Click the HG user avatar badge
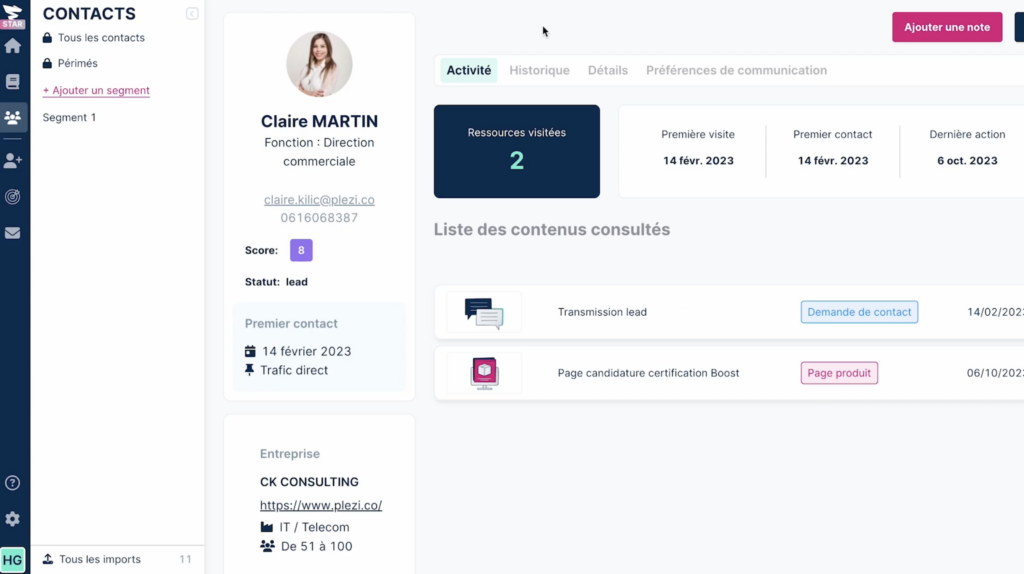Viewport: 1024px width, 574px height. coord(13,559)
